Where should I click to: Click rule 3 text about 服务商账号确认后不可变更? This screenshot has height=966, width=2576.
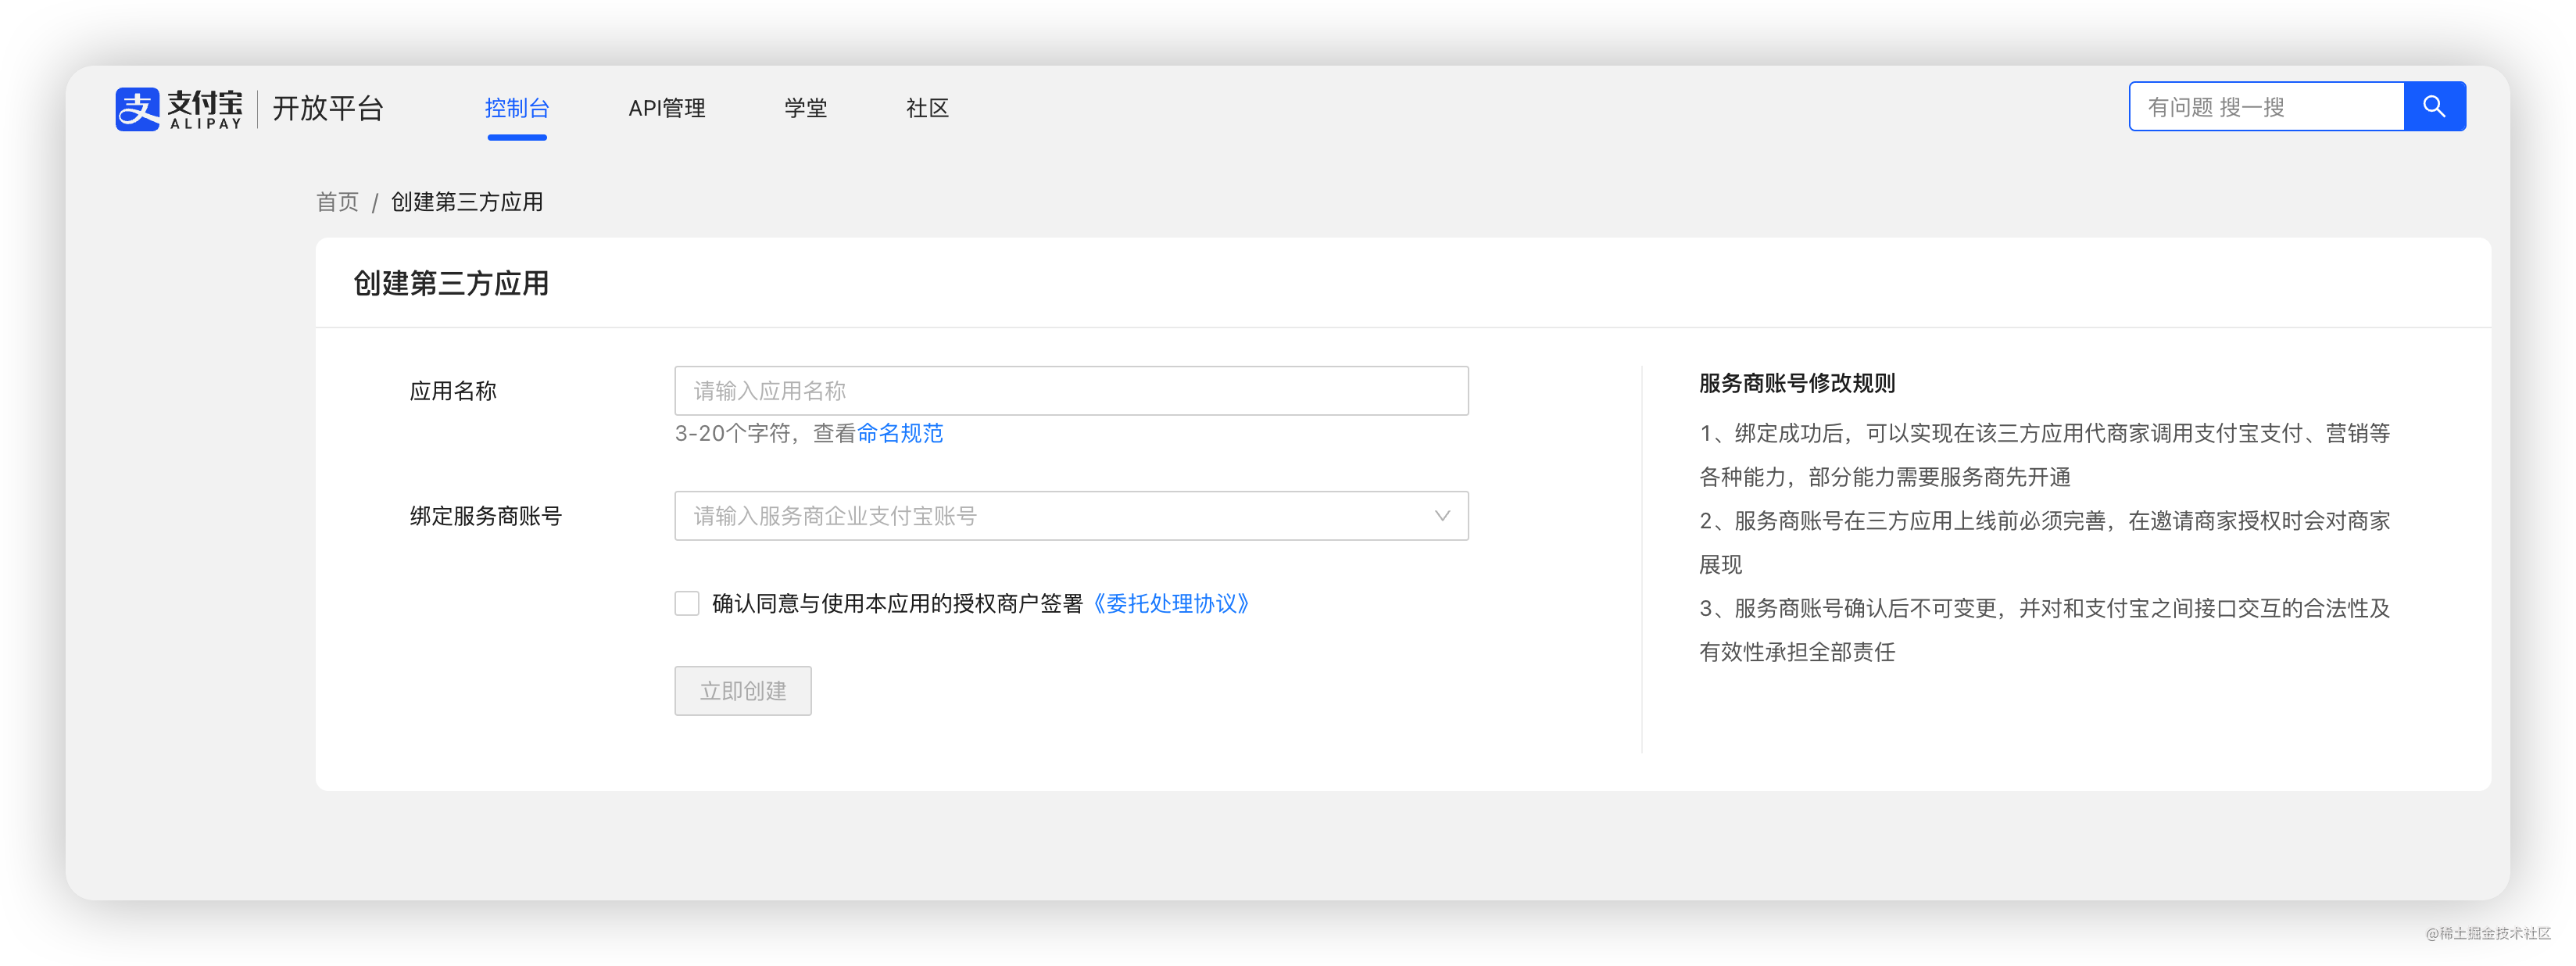click(x=2045, y=630)
